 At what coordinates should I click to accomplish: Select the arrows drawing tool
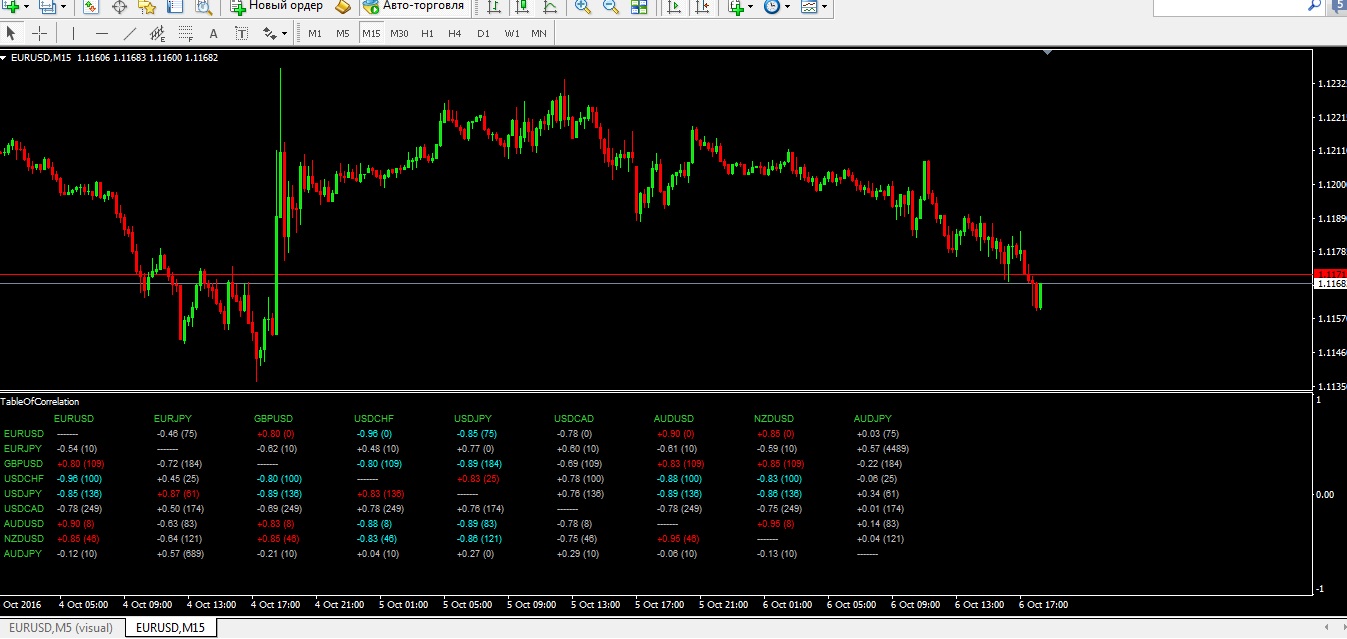click(x=269, y=33)
